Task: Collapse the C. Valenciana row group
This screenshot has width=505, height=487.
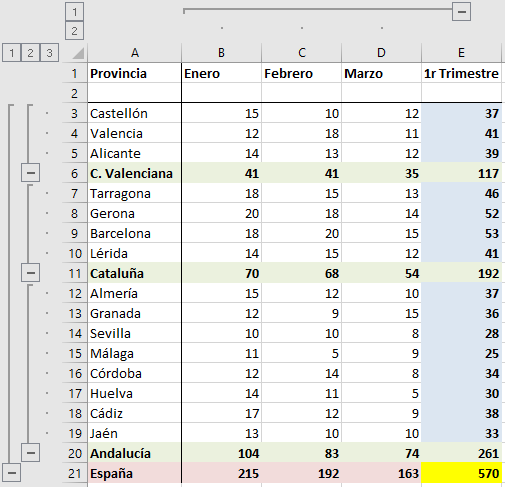Action: pyautogui.click(x=30, y=173)
